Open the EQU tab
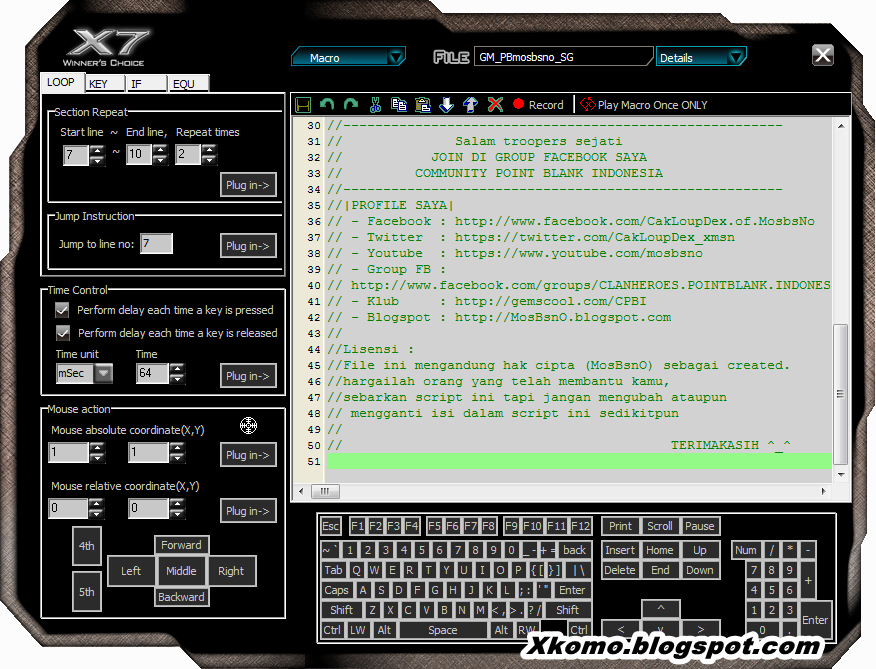The image size is (876, 669). (x=187, y=83)
